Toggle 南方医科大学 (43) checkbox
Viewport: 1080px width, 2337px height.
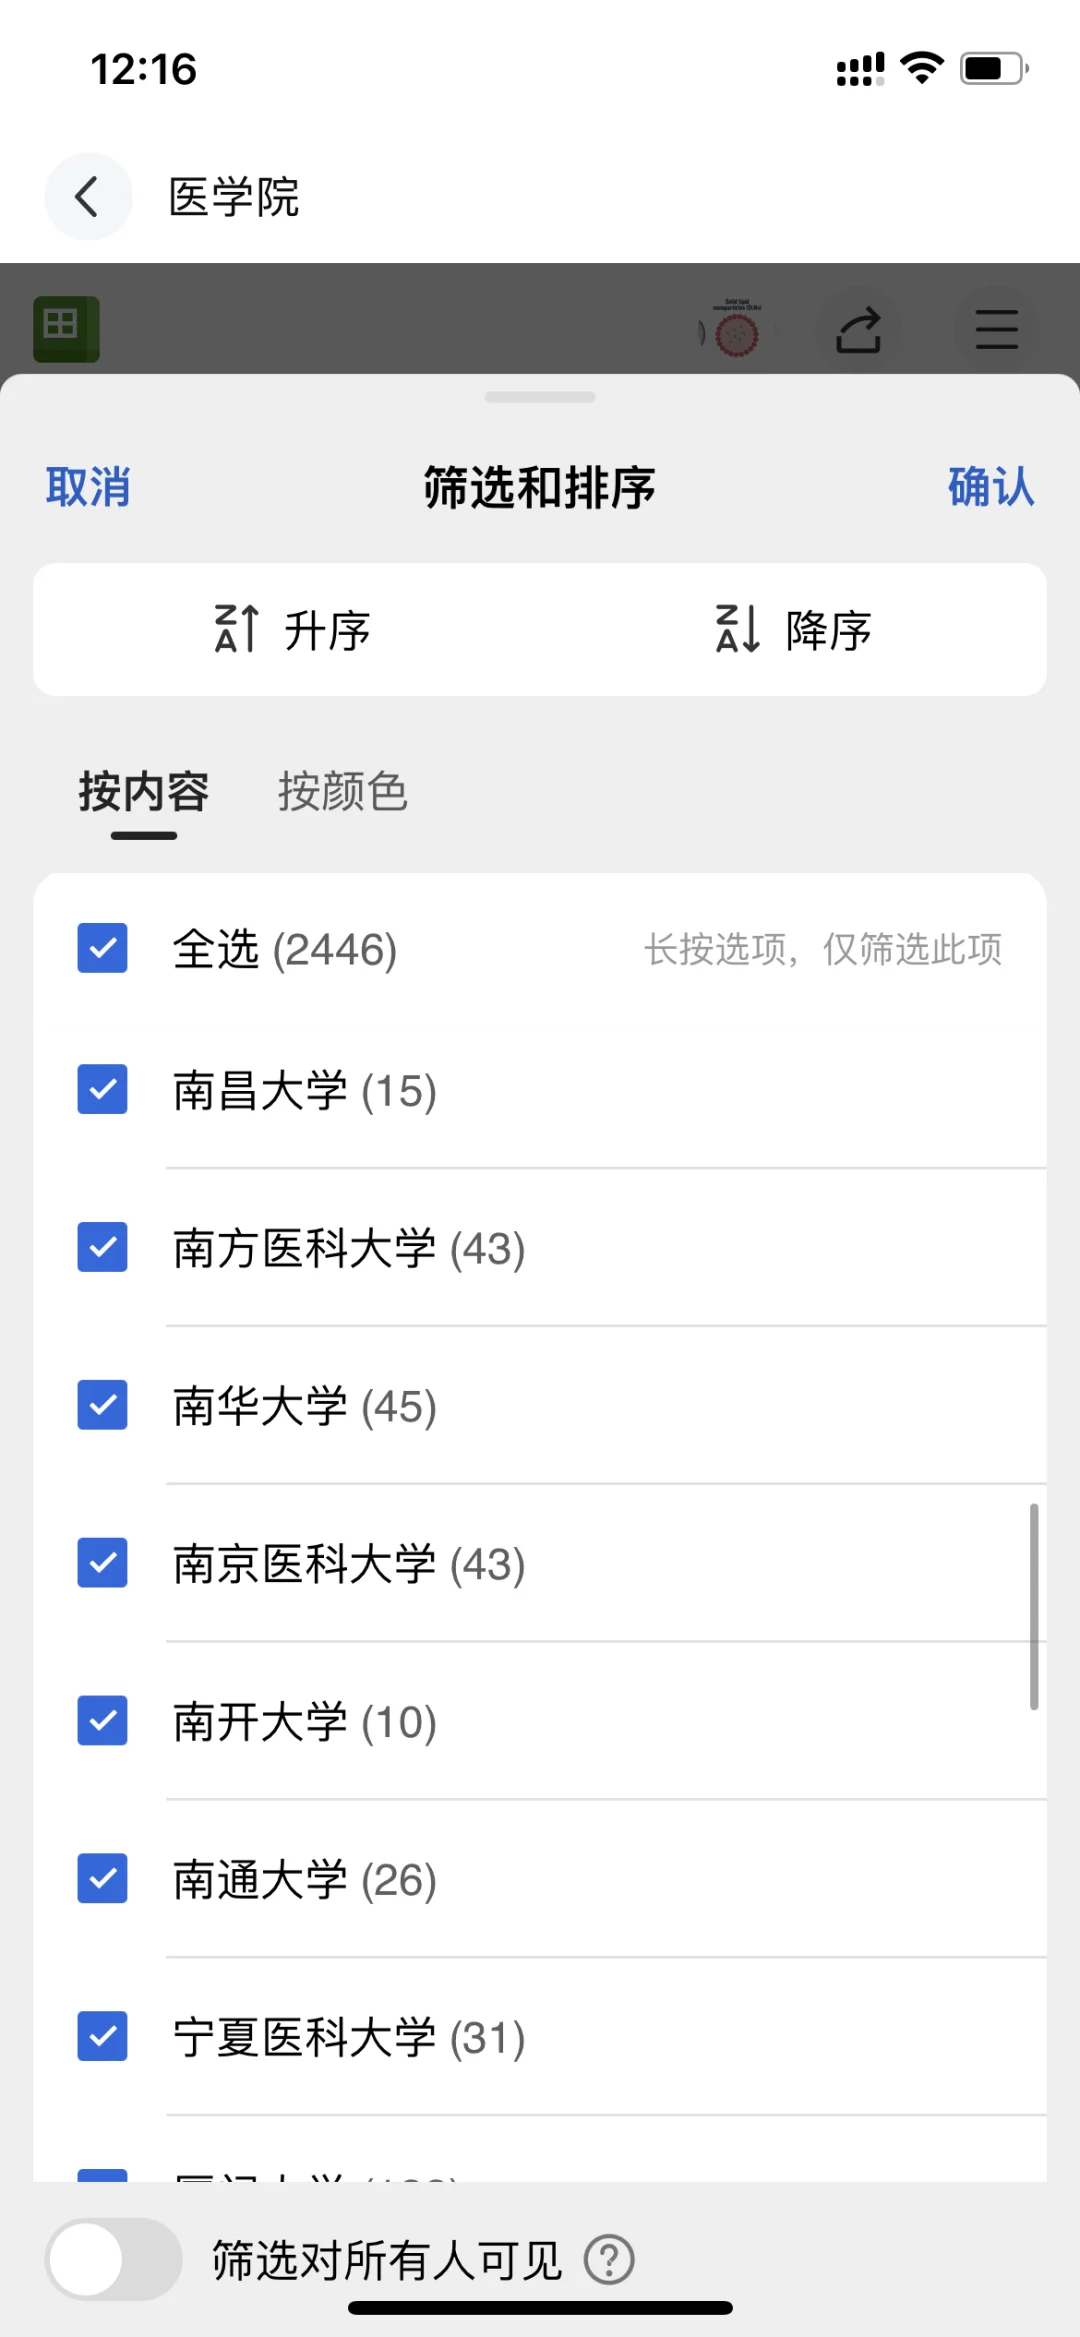pos(103,1247)
